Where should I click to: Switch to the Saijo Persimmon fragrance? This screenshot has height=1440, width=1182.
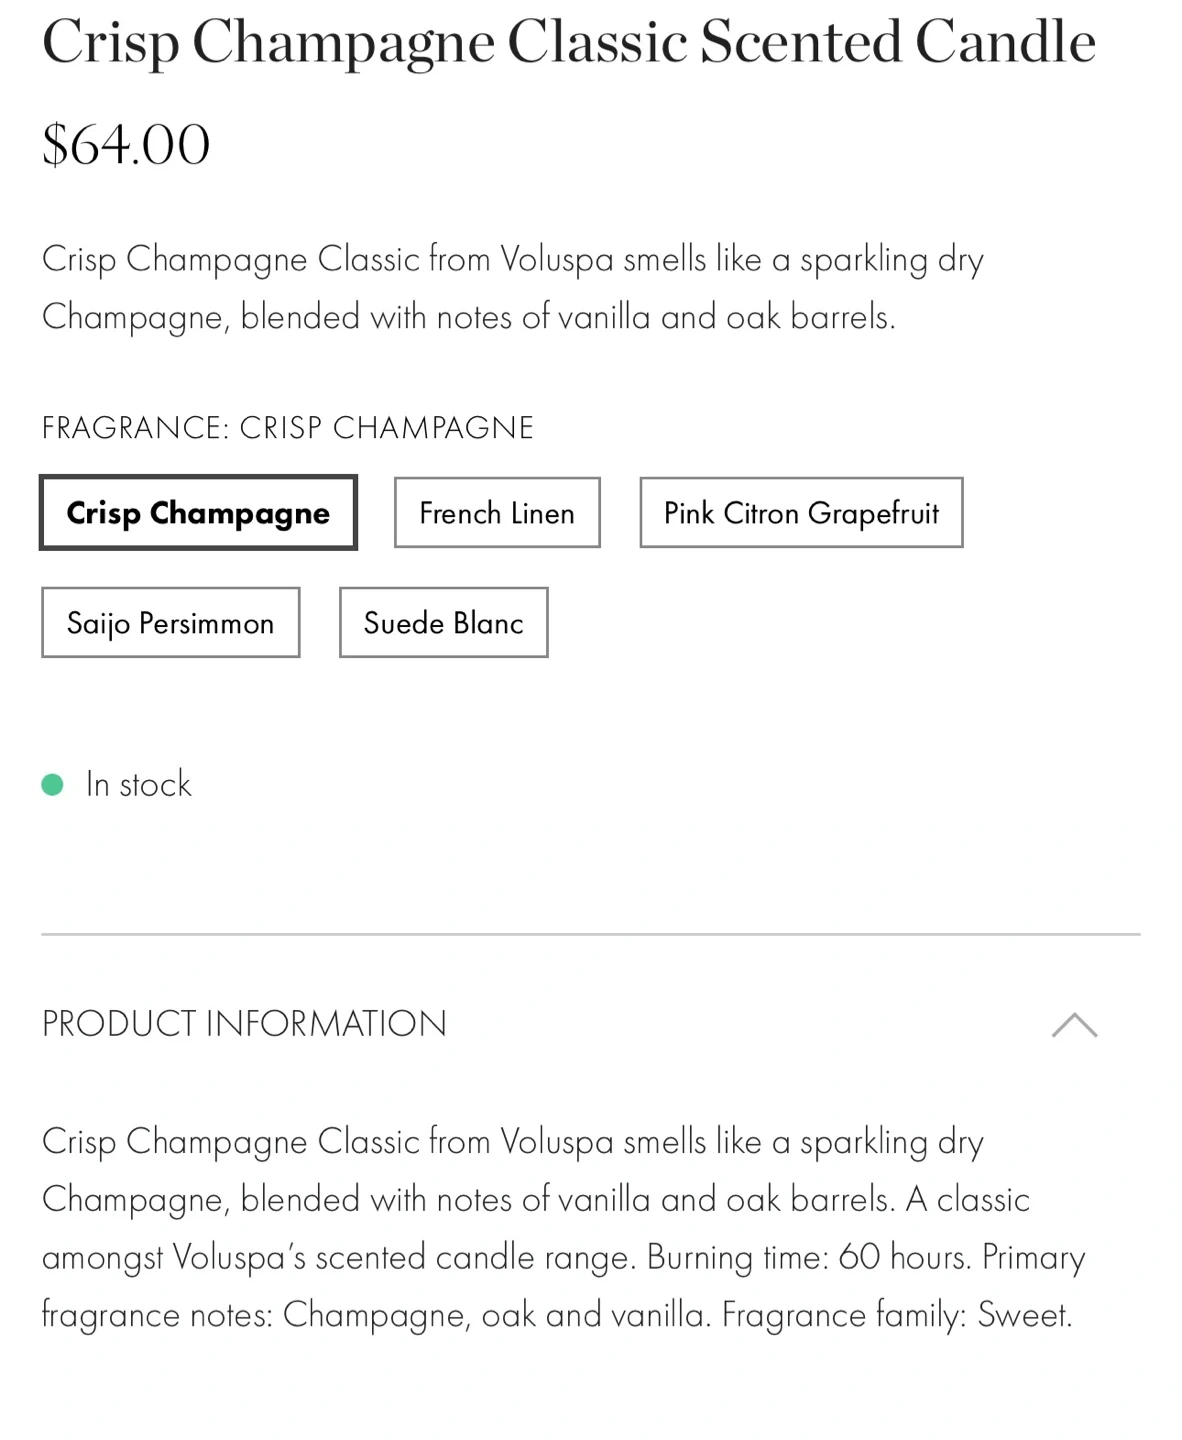[x=170, y=623]
